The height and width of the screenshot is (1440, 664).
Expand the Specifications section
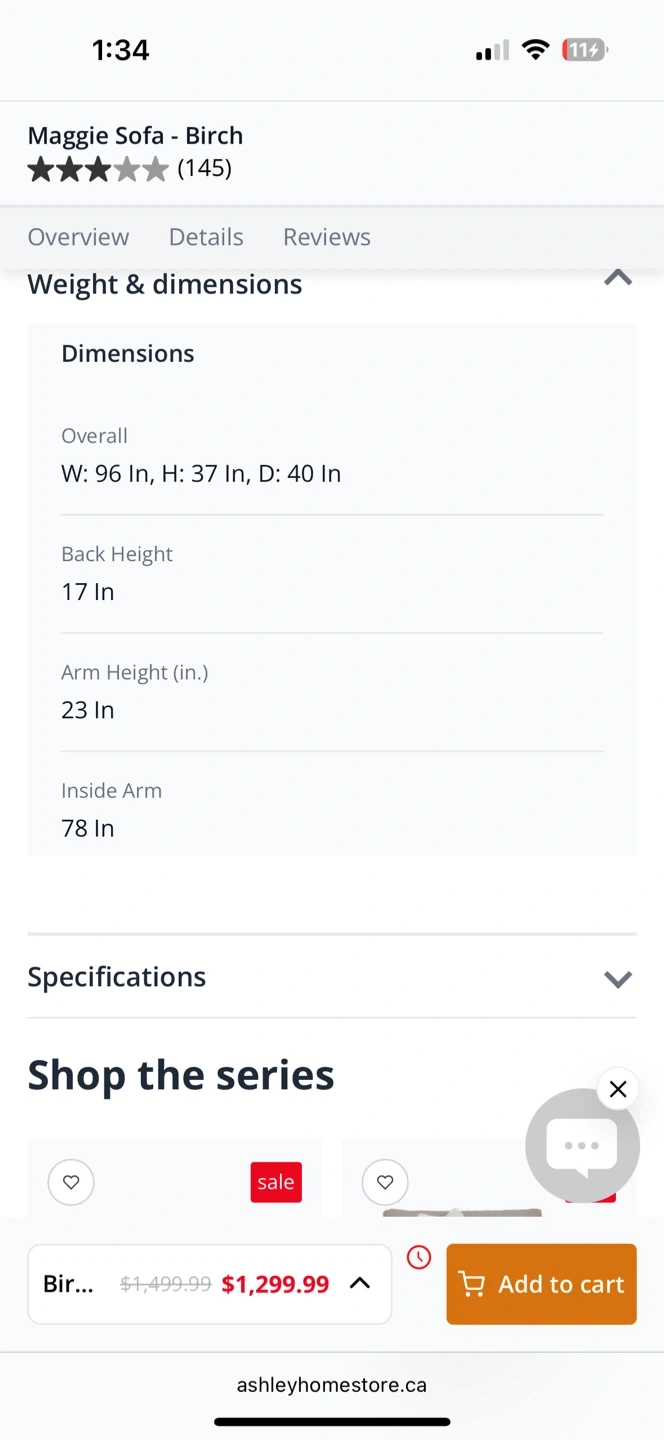pyautogui.click(x=618, y=978)
